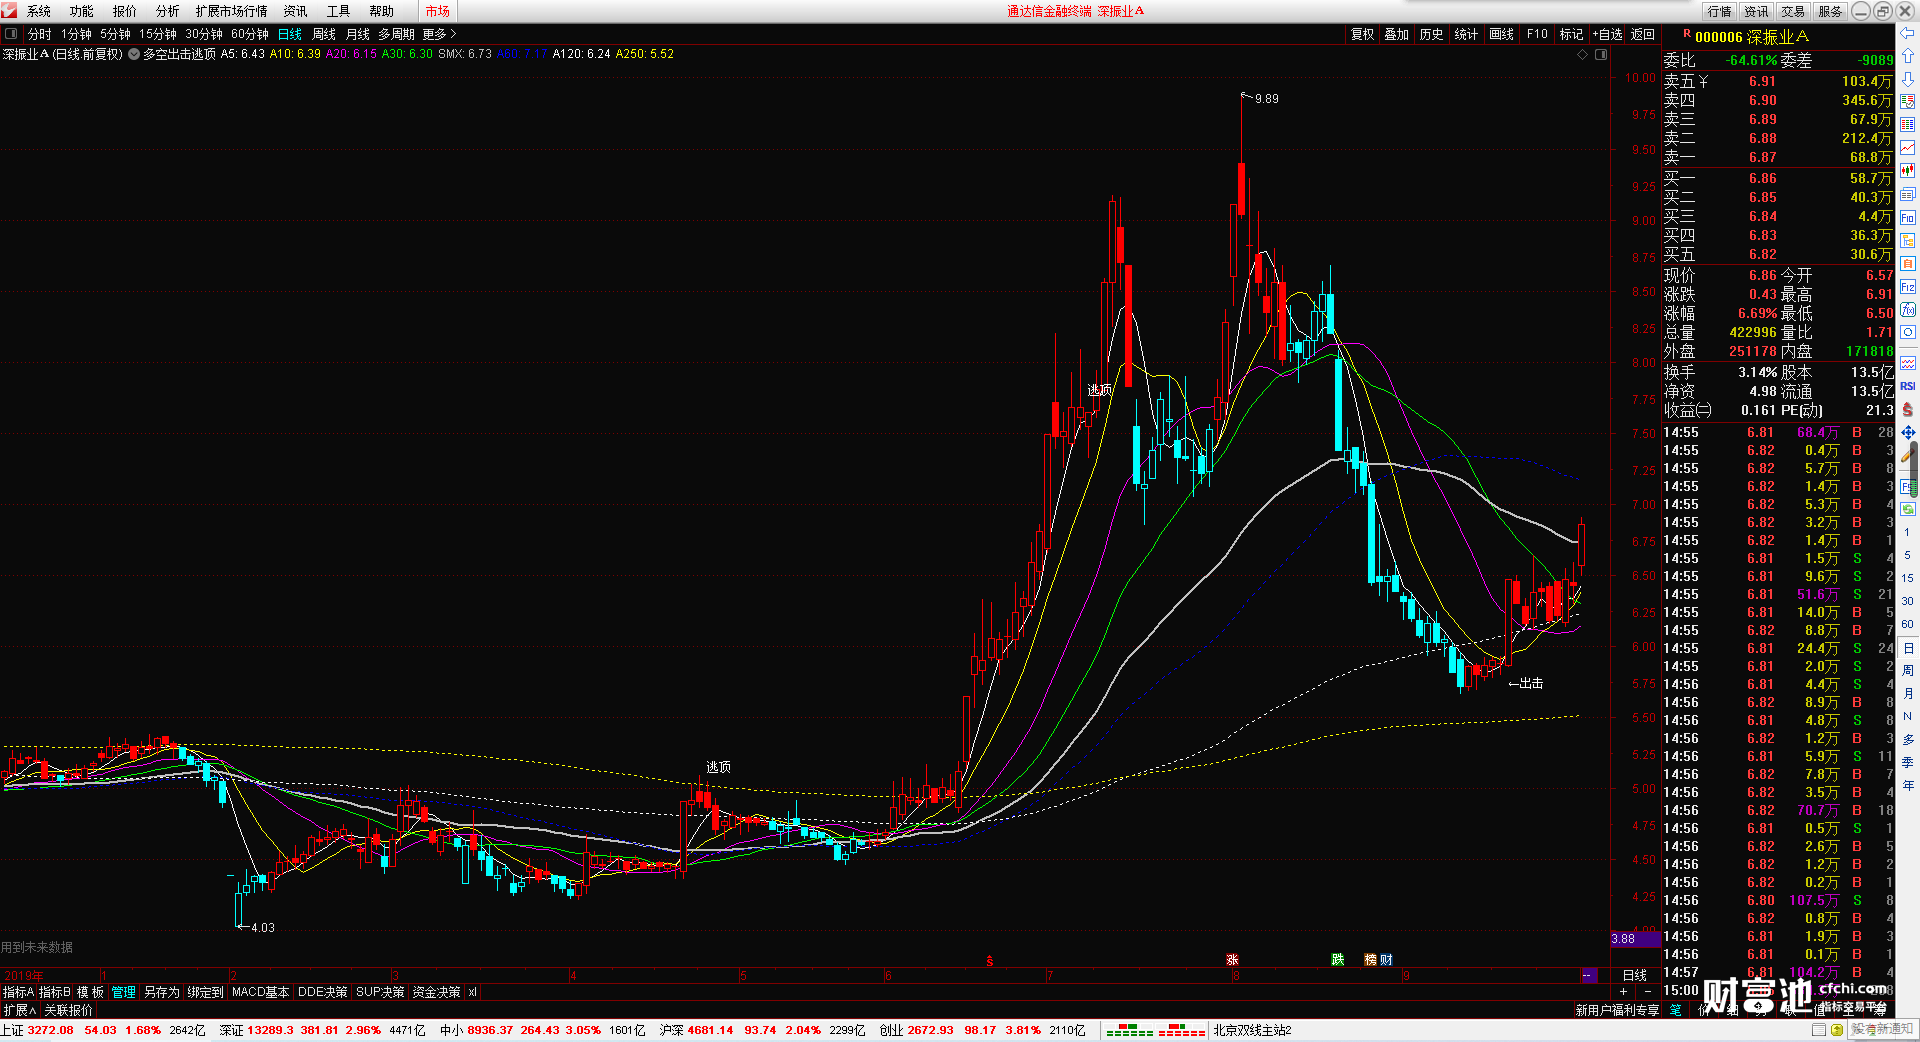
Task: Click the '跌' green marker at chart bottom
Action: pyautogui.click(x=1338, y=960)
